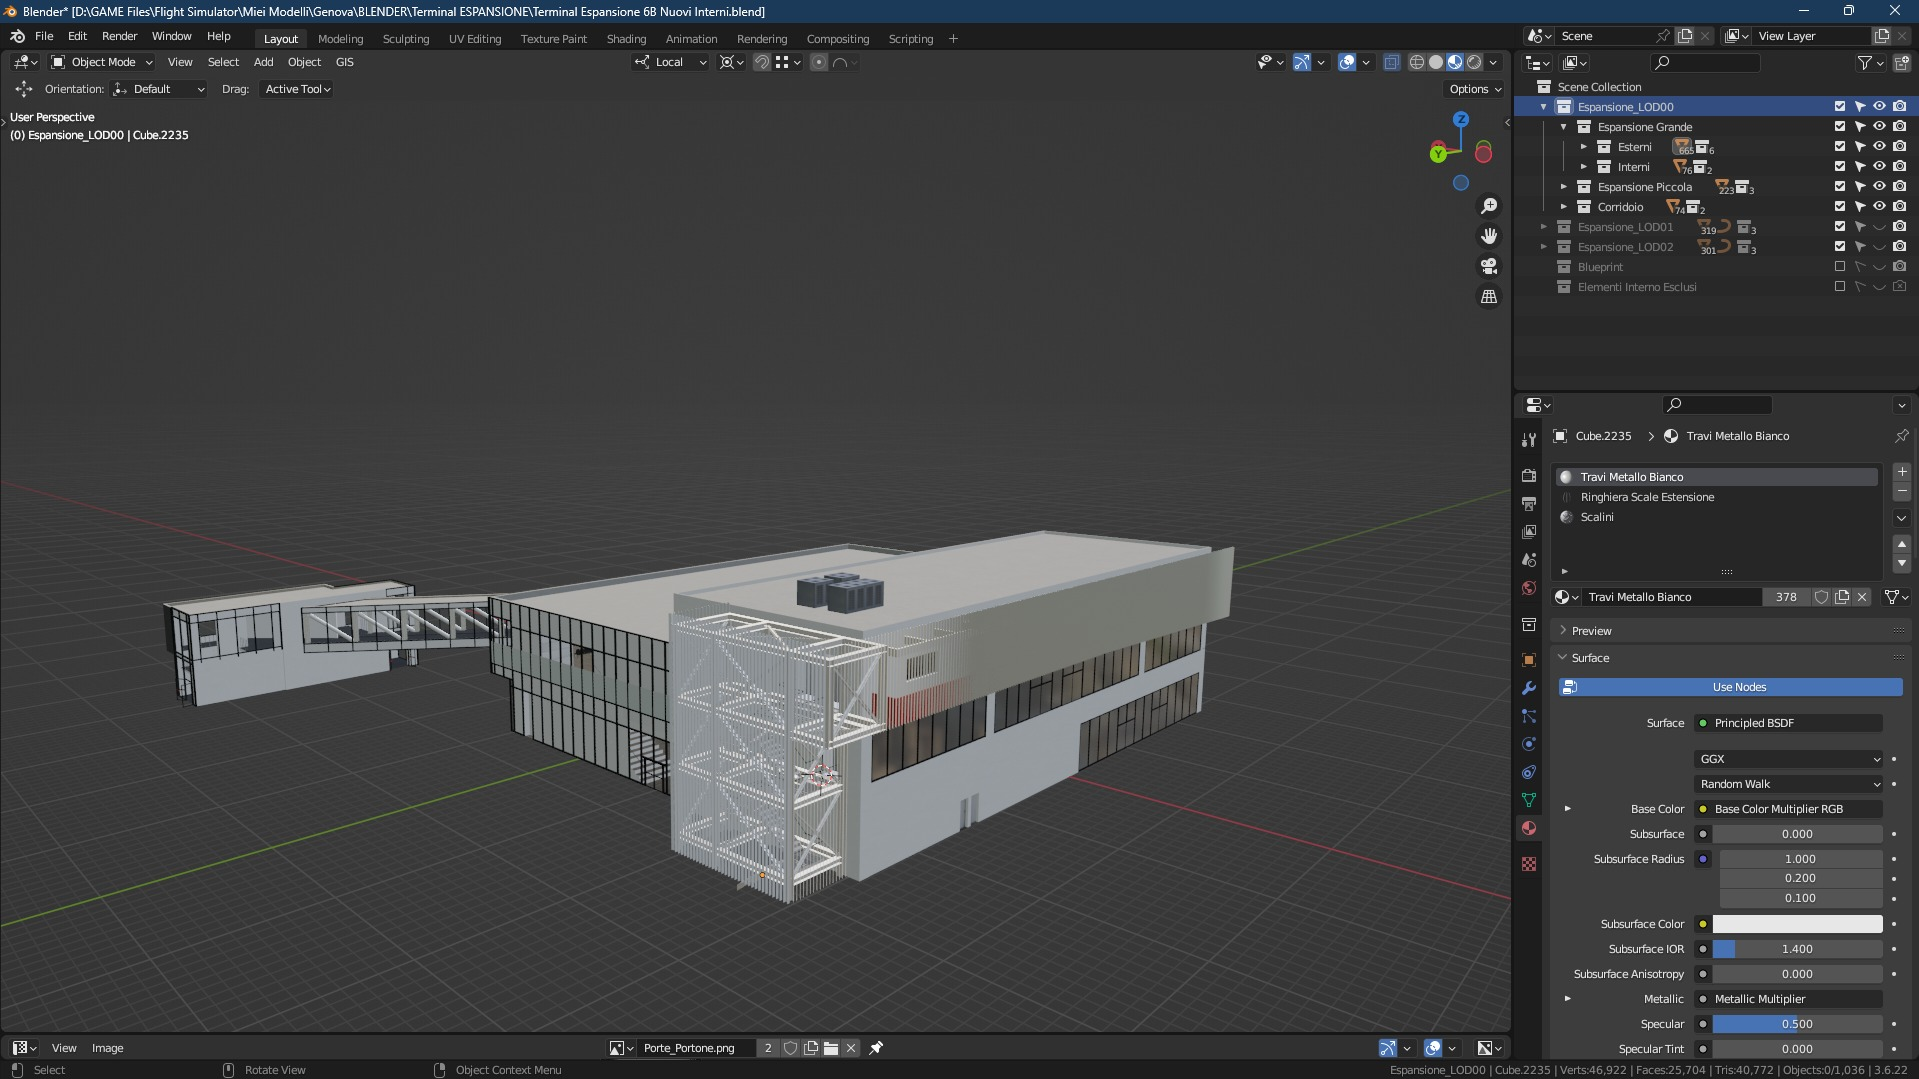This screenshot has width=1919, height=1079.
Task: Open the Add menu in viewport header
Action: pyautogui.click(x=263, y=62)
